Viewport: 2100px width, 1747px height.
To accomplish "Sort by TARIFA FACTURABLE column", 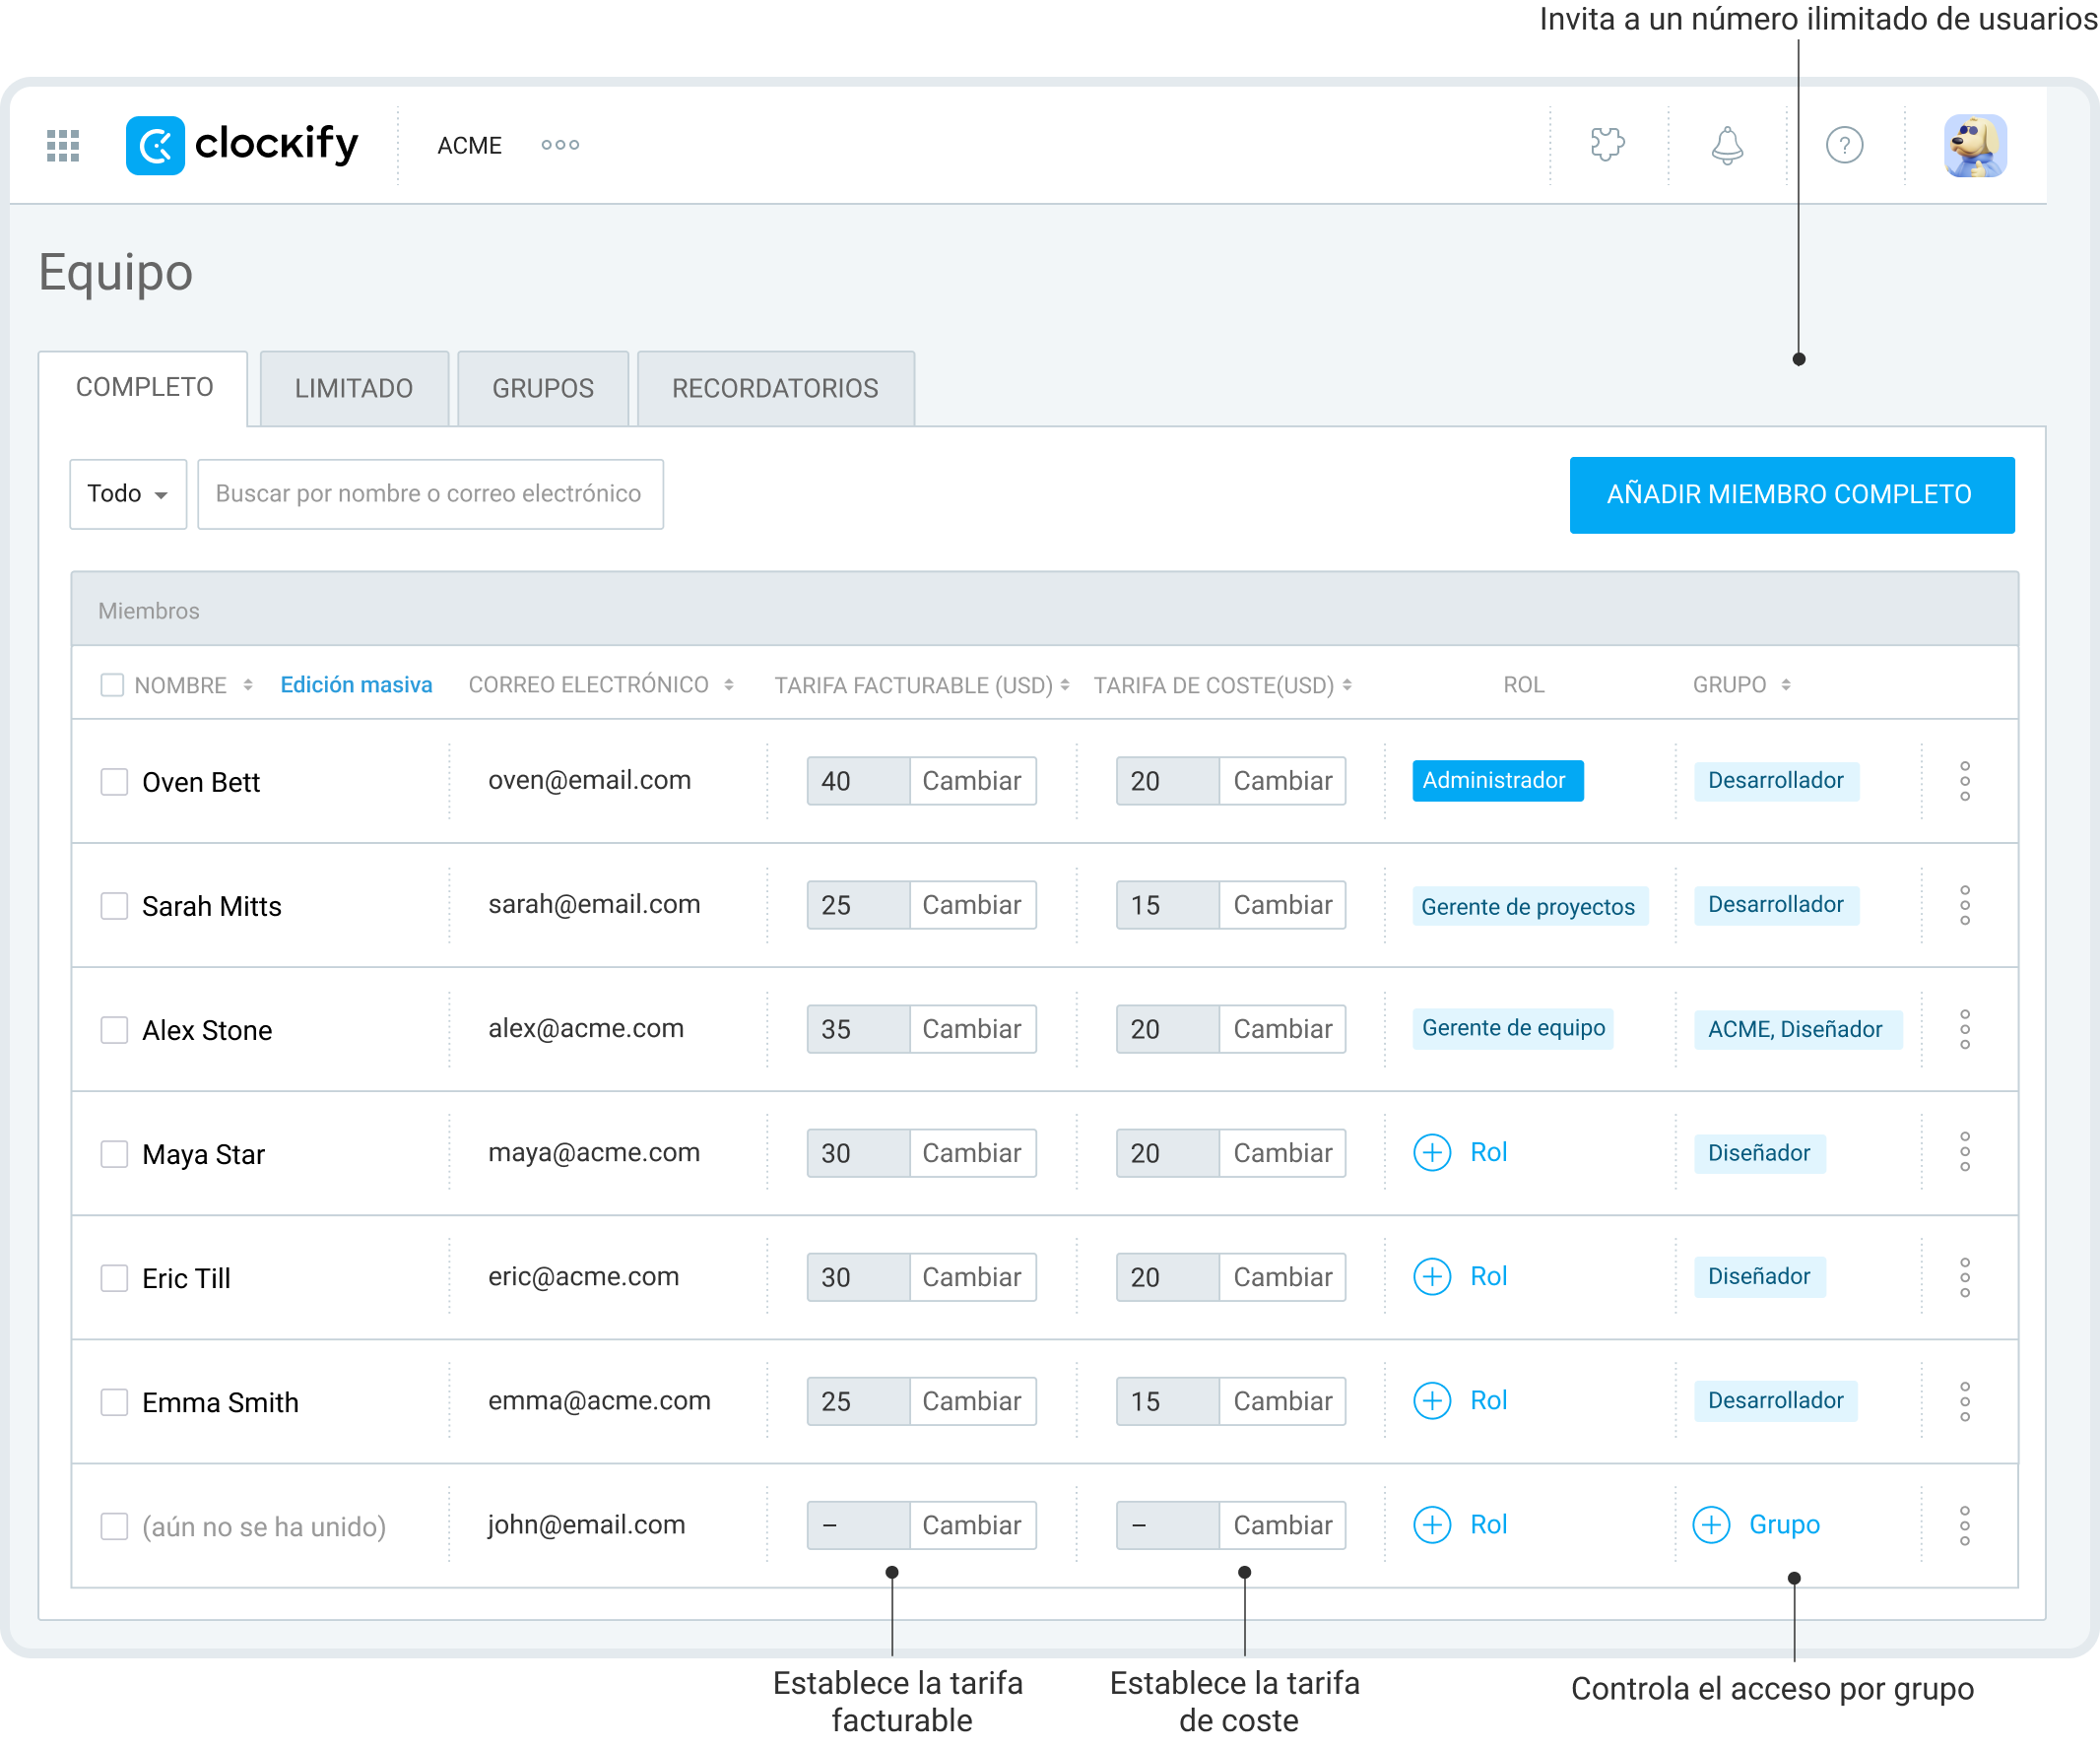I will point(1065,684).
